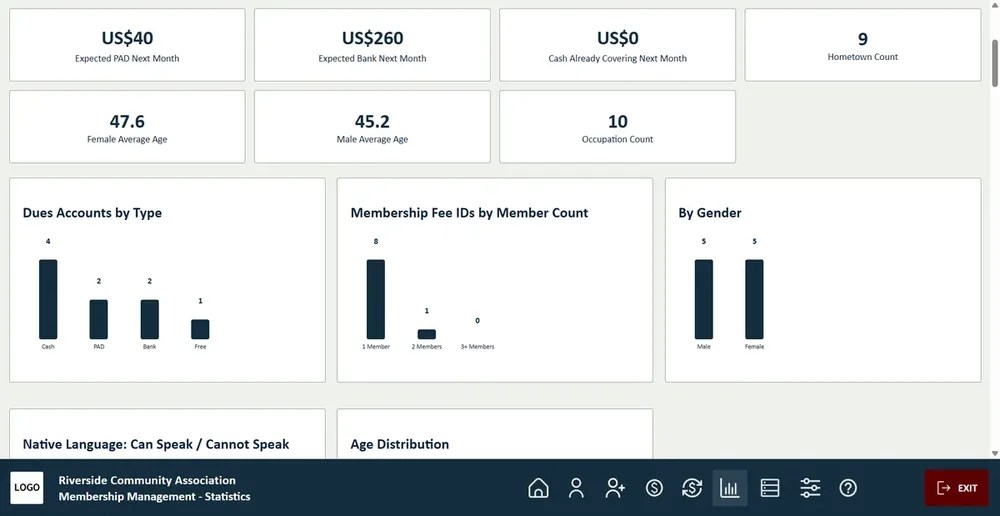The height and width of the screenshot is (516, 1000).
Task: Select the statistics bar chart icon
Action: pos(730,488)
